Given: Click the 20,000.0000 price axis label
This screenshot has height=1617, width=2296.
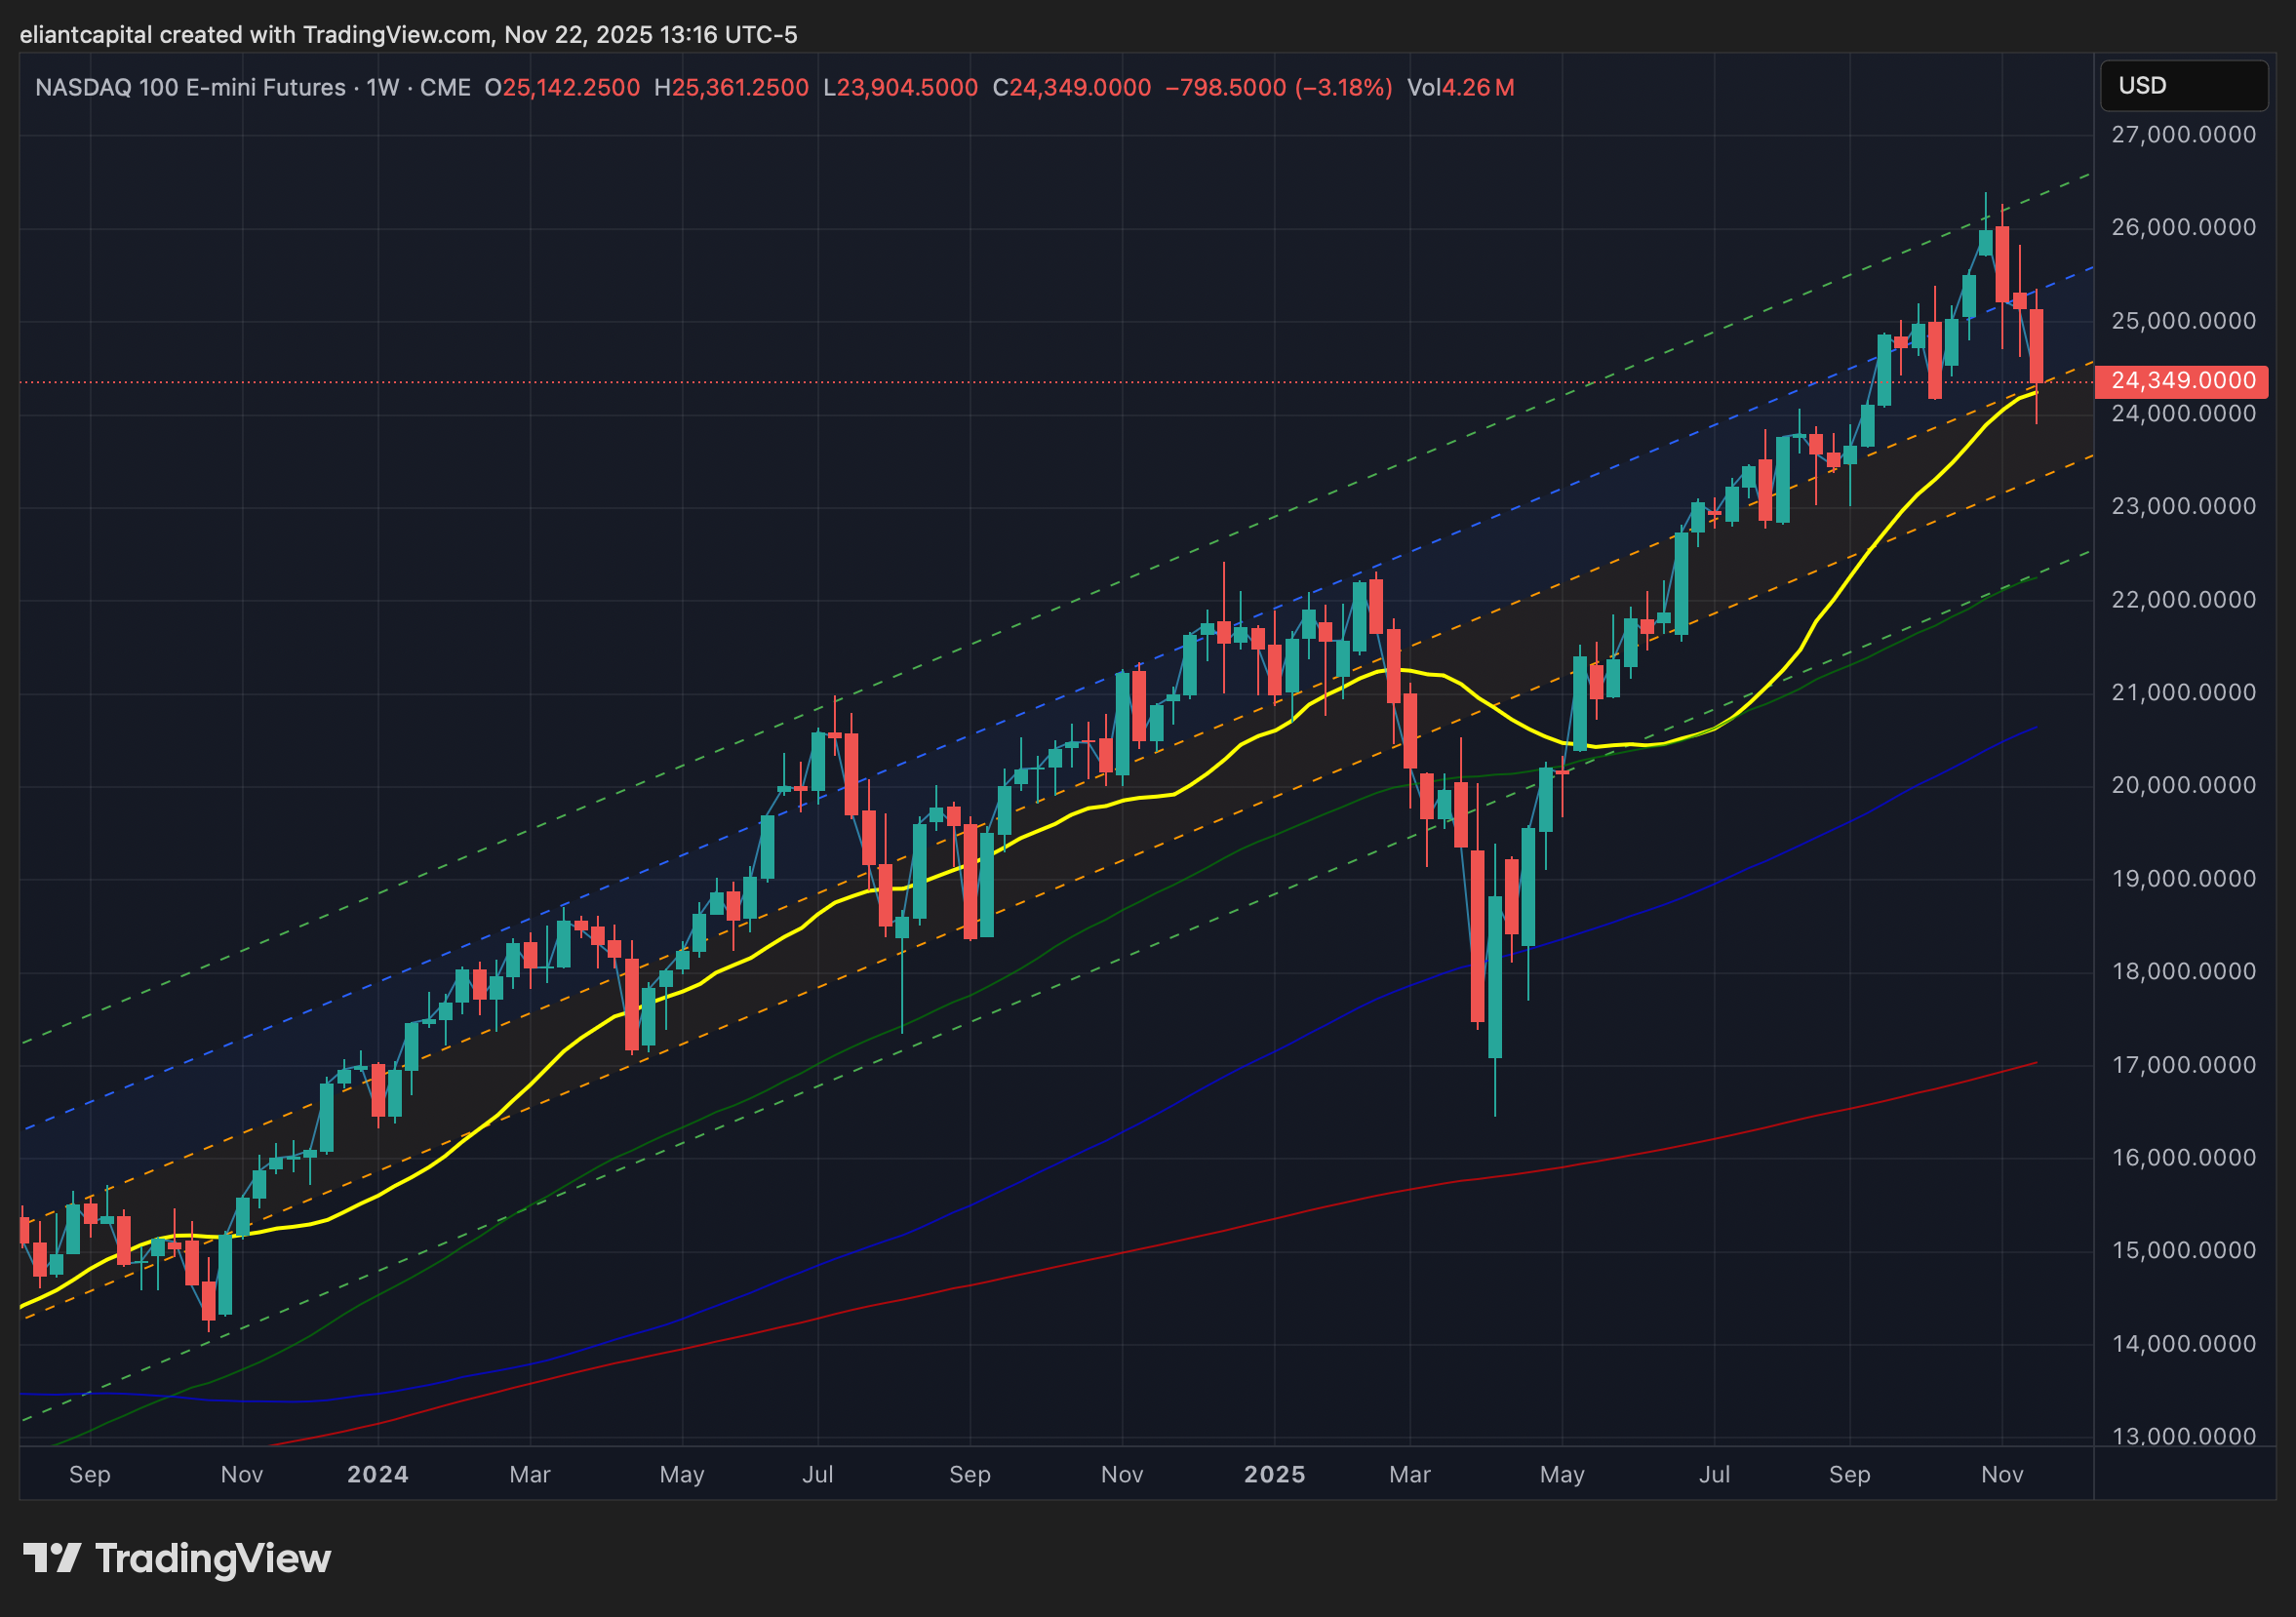Looking at the screenshot, I should click(2182, 785).
